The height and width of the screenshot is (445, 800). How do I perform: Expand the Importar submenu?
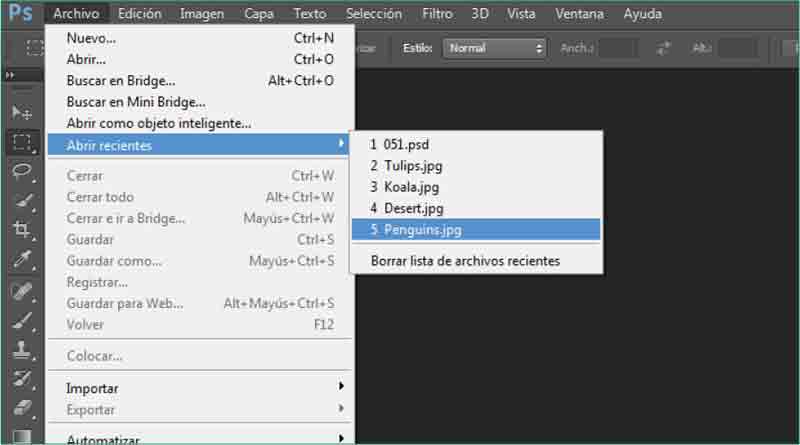click(x=200, y=388)
